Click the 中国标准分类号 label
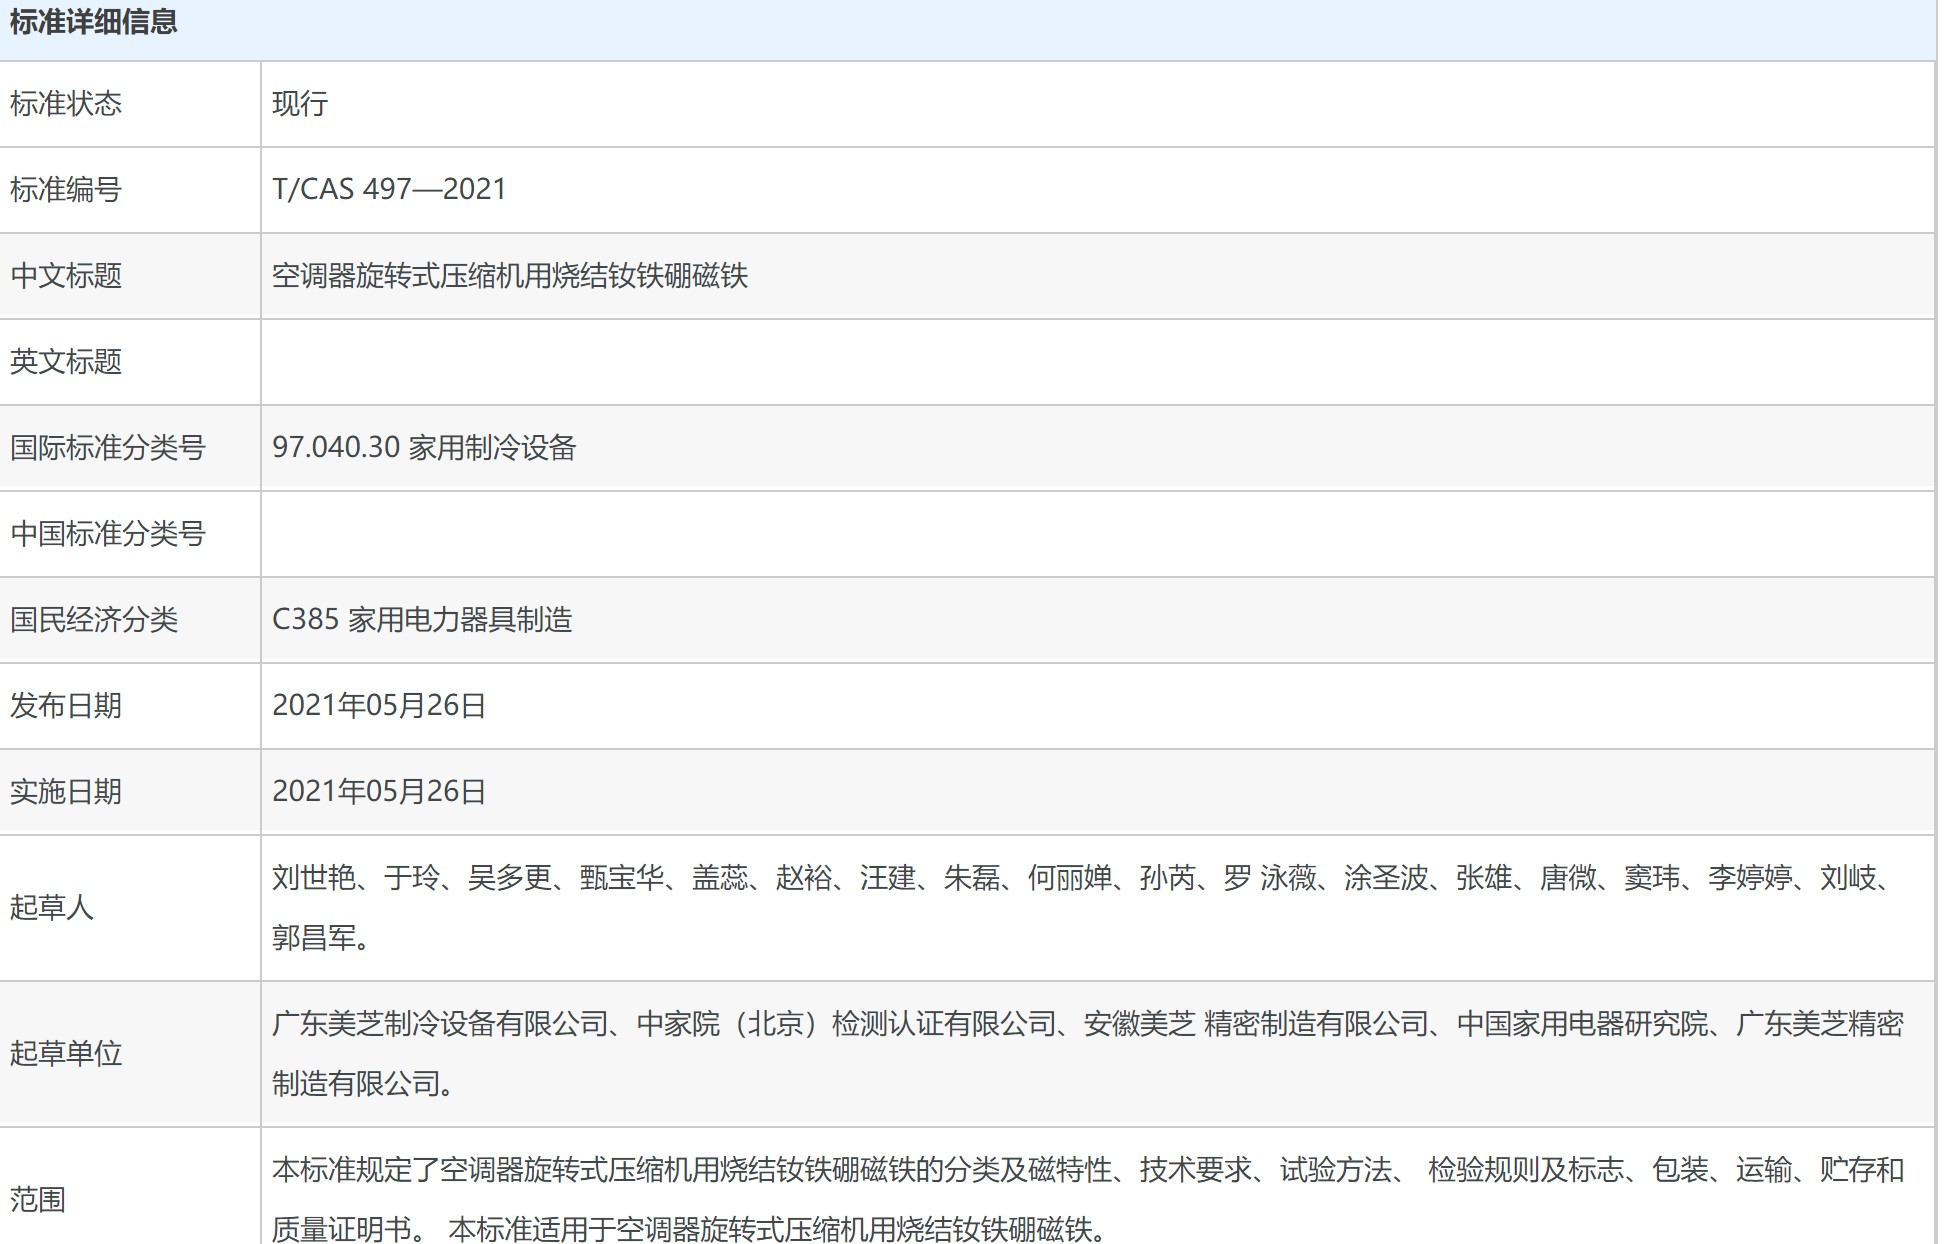Viewport: 1950px width, 1244px height. (108, 534)
